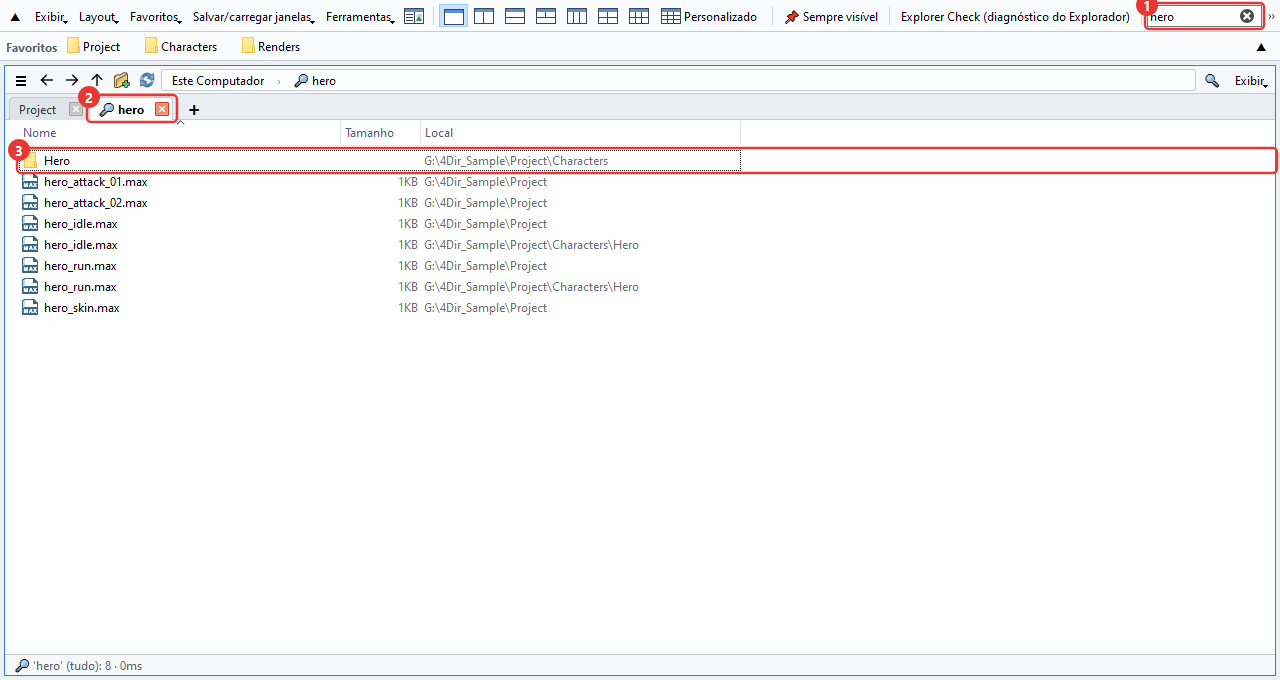Sort results by Tamanho column
This screenshot has height=680, width=1280.
tap(381, 133)
